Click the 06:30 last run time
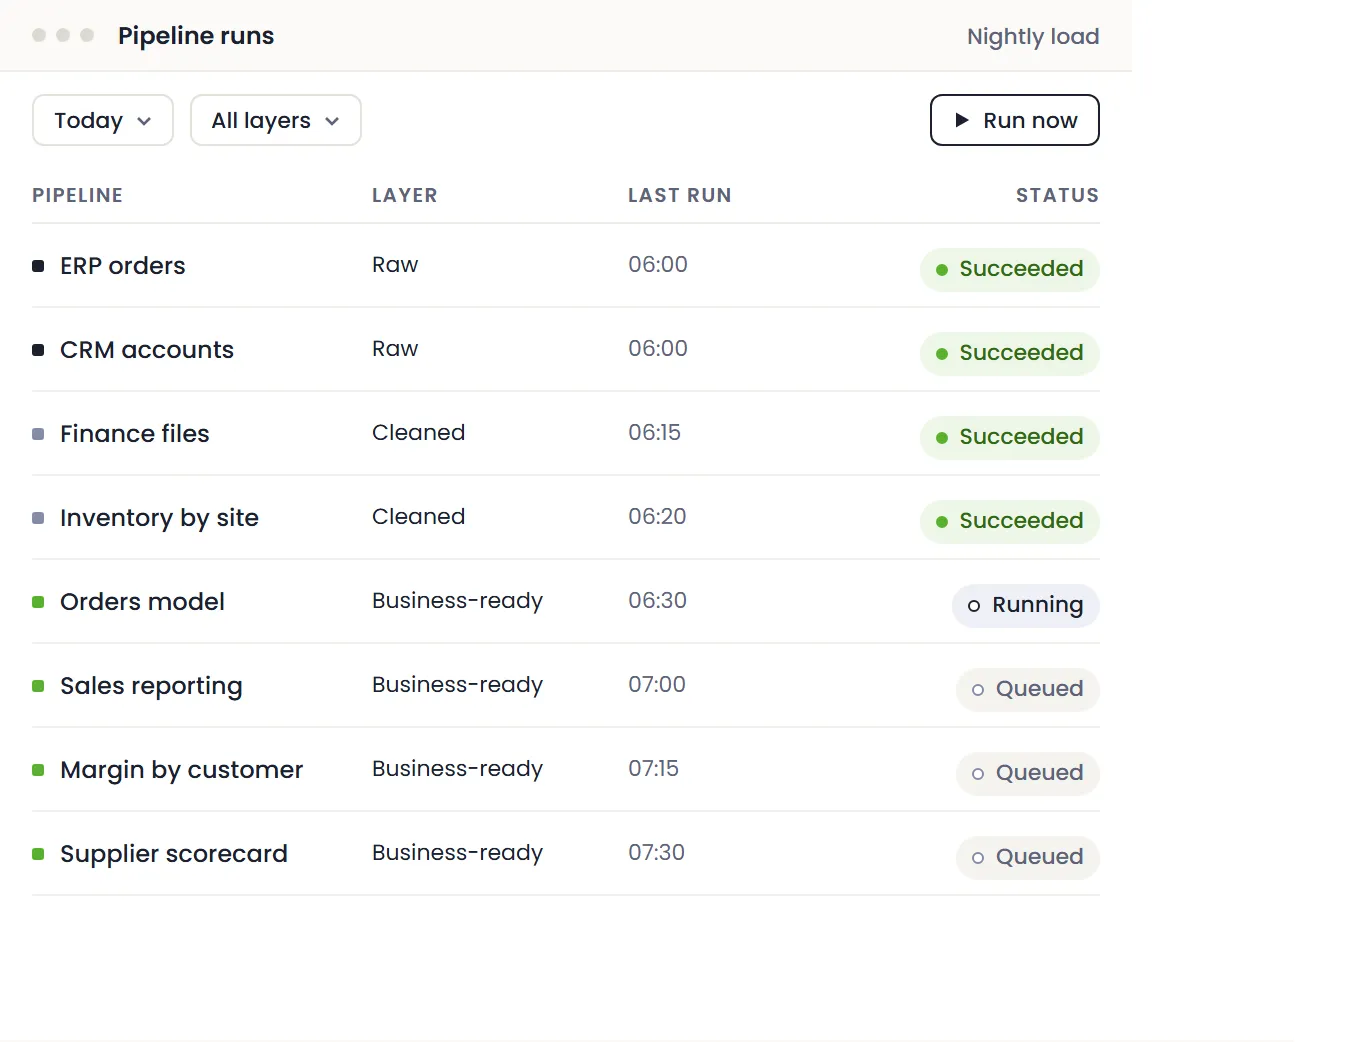Screen dimensions: 1360x1042 [x=657, y=601]
